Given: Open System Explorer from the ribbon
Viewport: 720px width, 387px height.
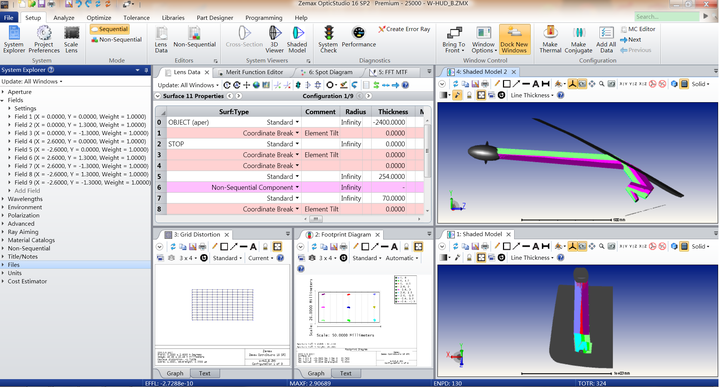Looking at the screenshot, I should (14, 39).
